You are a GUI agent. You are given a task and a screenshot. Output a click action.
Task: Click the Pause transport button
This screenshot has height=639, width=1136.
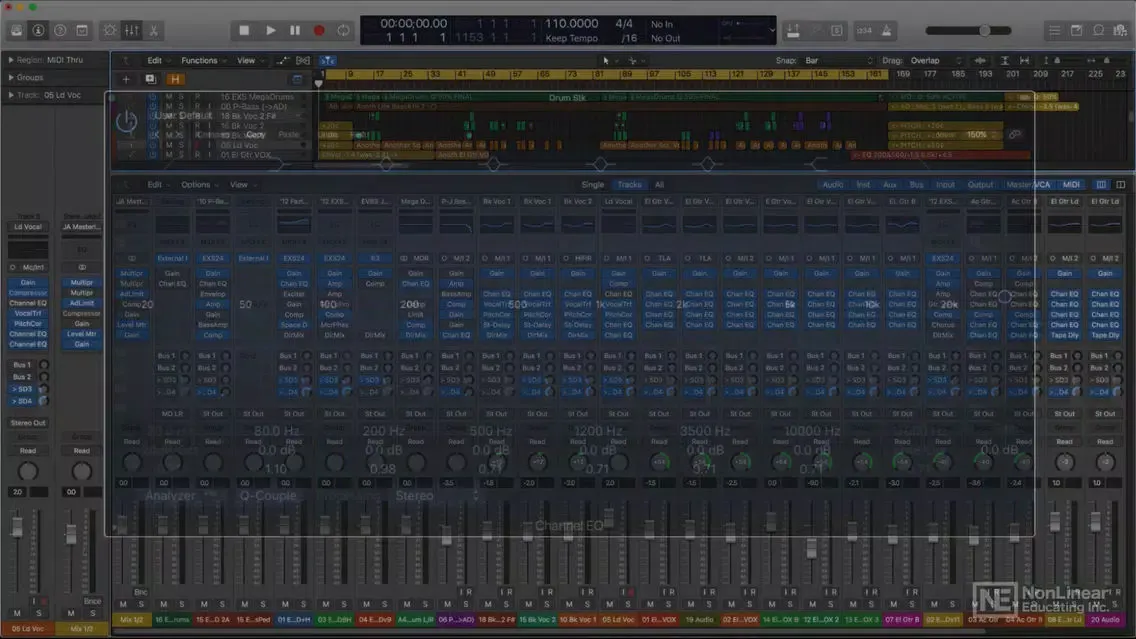(x=295, y=30)
